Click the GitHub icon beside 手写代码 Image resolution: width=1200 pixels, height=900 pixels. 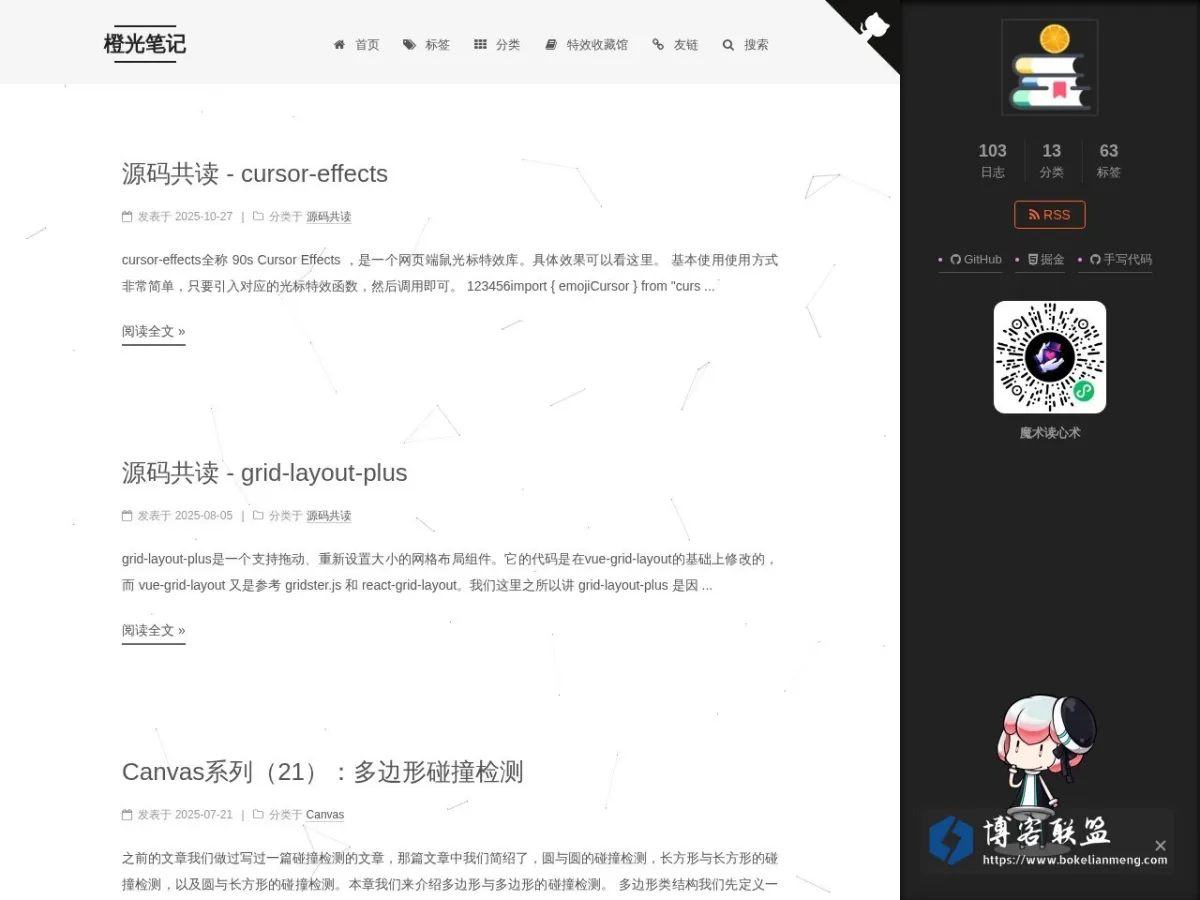(x=1095, y=259)
